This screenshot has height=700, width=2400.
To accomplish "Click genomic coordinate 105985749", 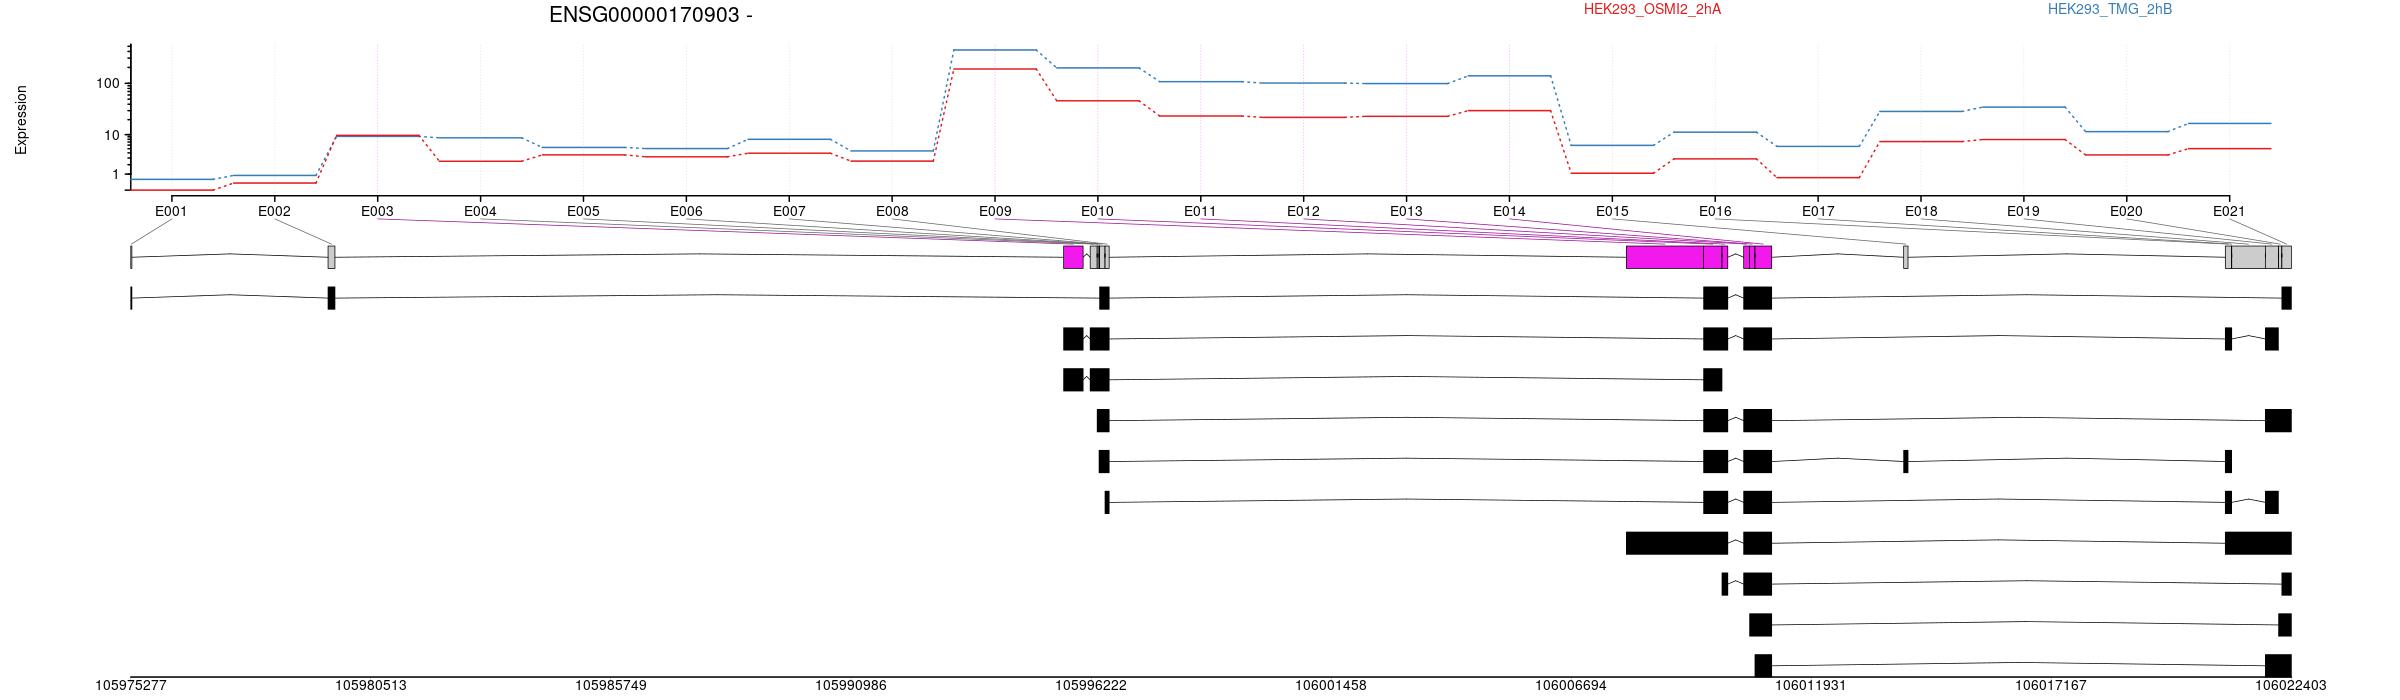I will pyautogui.click(x=611, y=686).
